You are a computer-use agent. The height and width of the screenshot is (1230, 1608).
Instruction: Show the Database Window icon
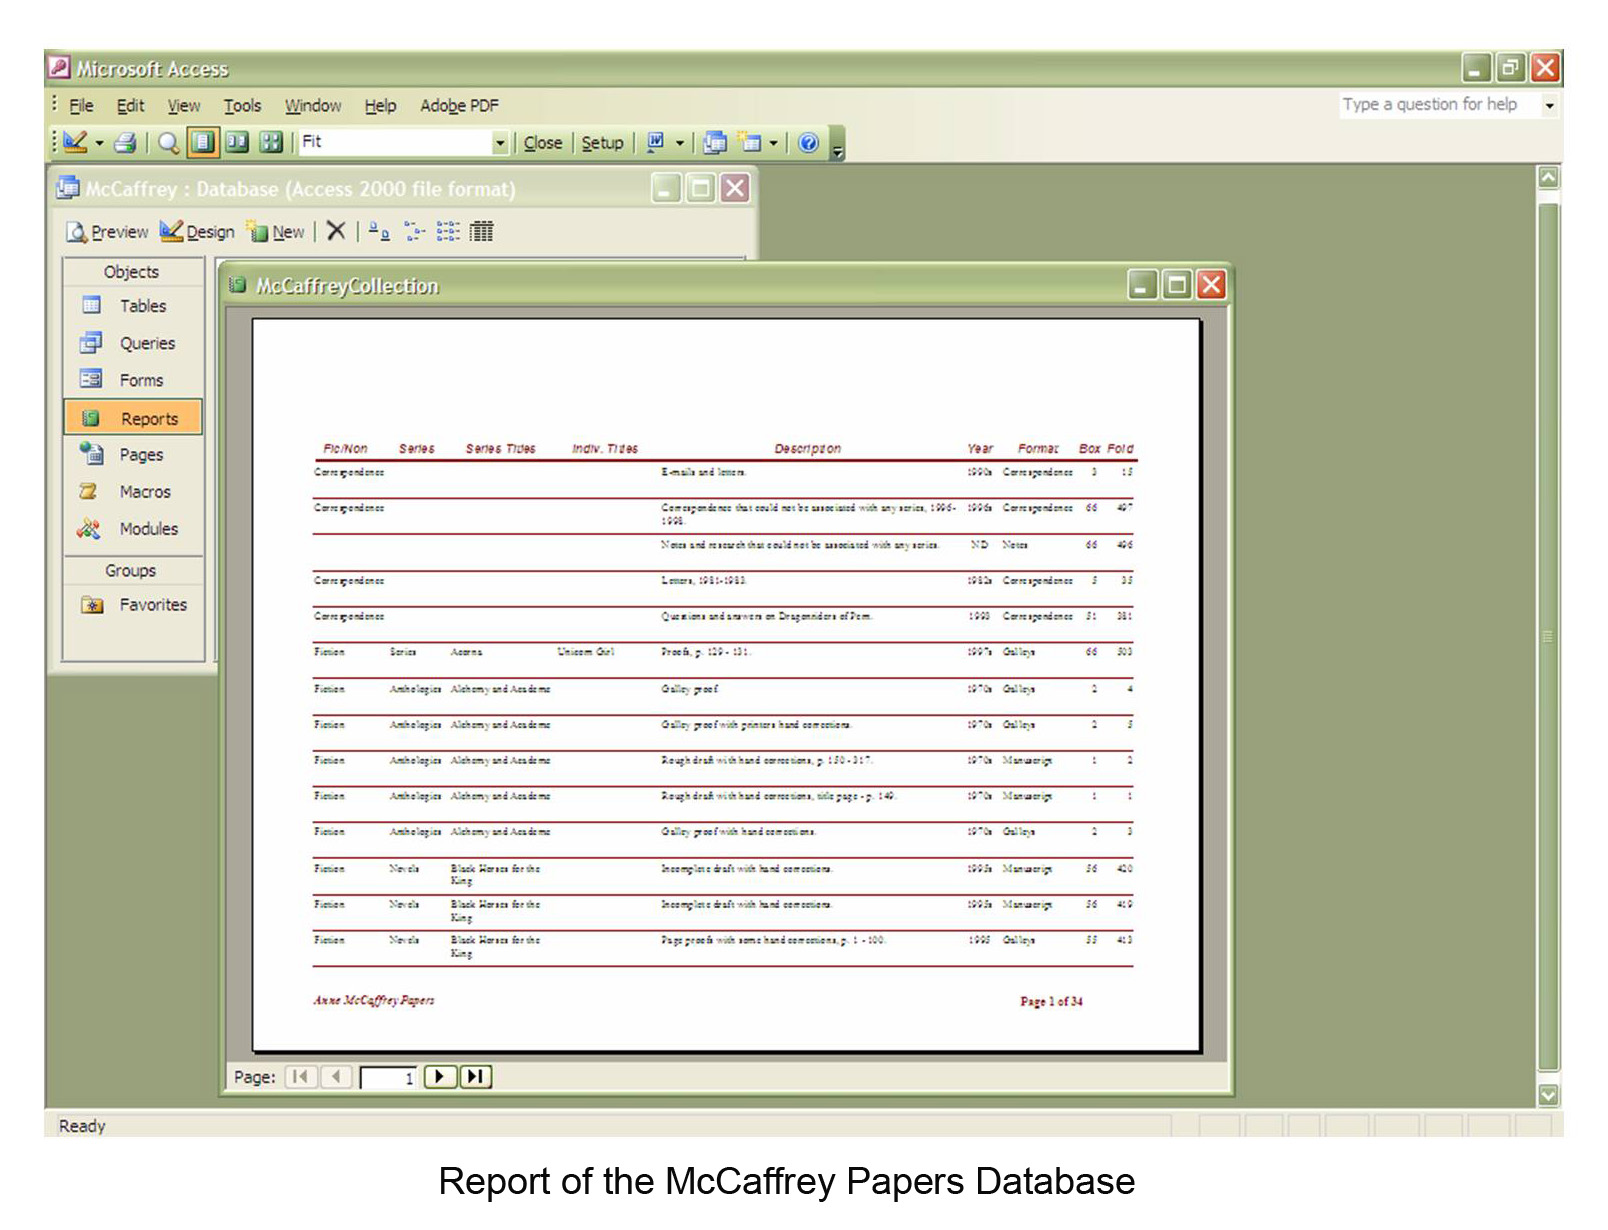(715, 143)
